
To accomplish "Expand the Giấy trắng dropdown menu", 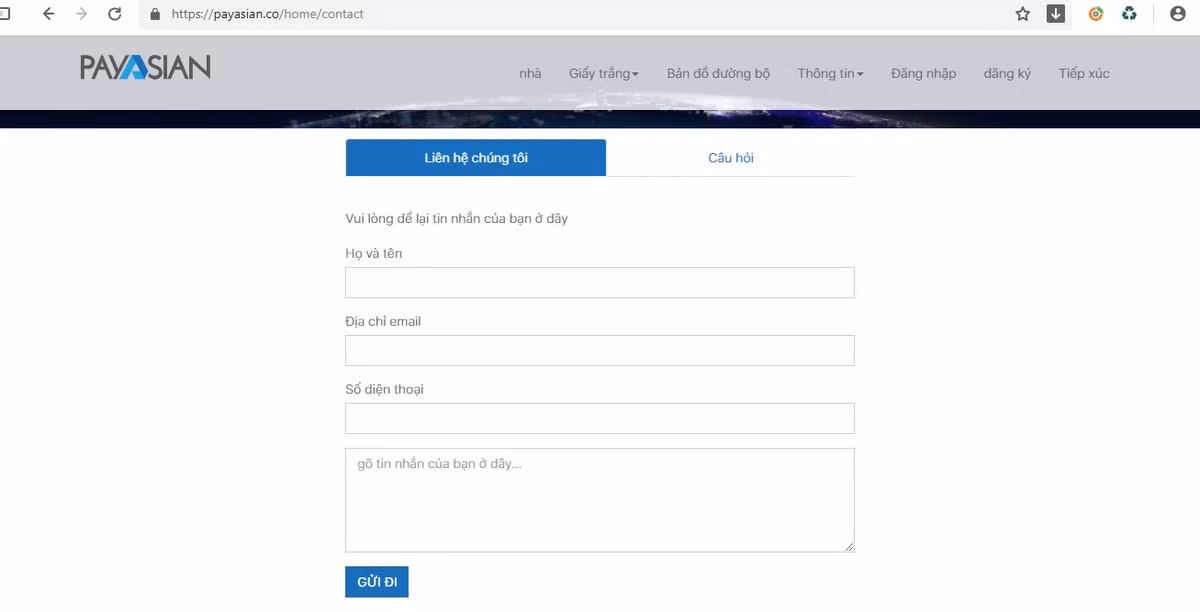I will coord(603,73).
